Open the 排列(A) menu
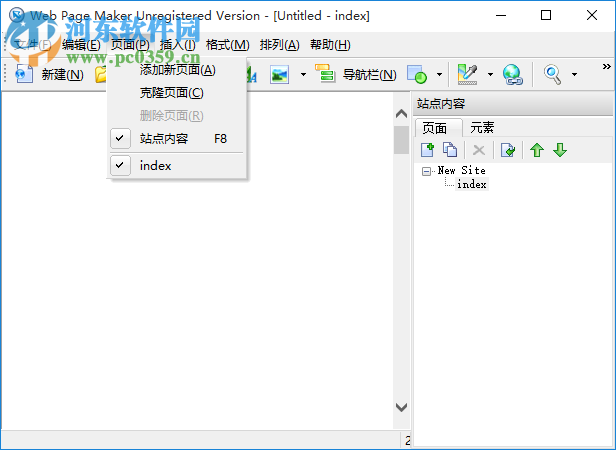The height and width of the screenshot is (450, 616). click(x=279, y=45)
